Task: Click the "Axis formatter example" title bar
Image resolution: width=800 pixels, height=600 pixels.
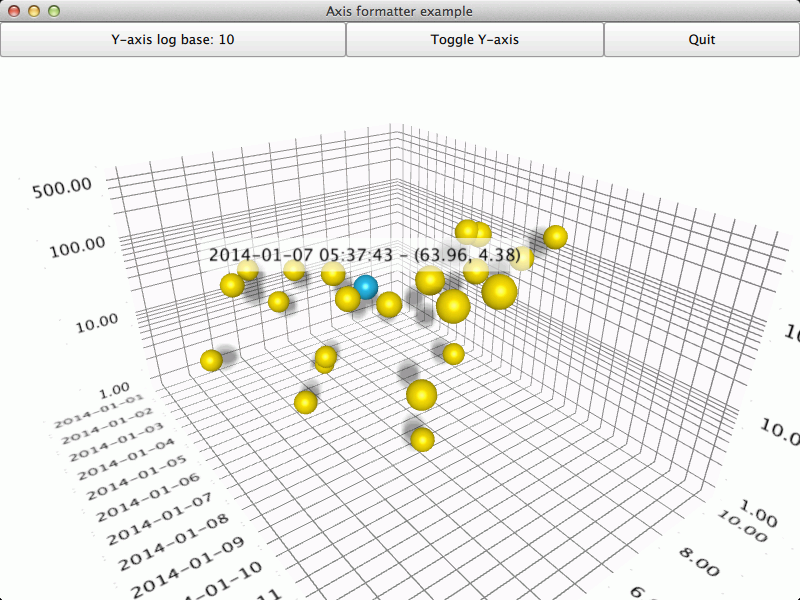Action: coord(400,11)
